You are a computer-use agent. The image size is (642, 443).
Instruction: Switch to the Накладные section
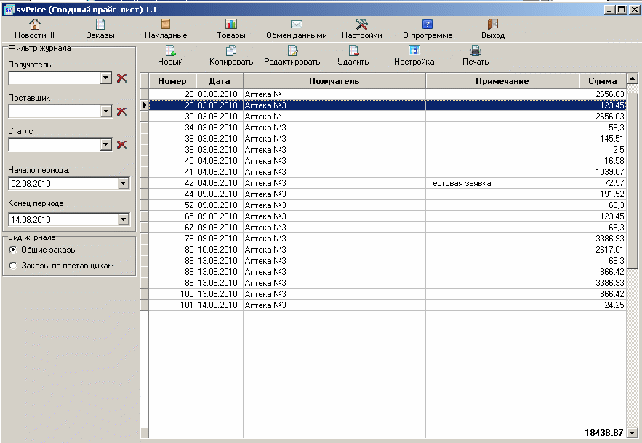coord(165,27)
